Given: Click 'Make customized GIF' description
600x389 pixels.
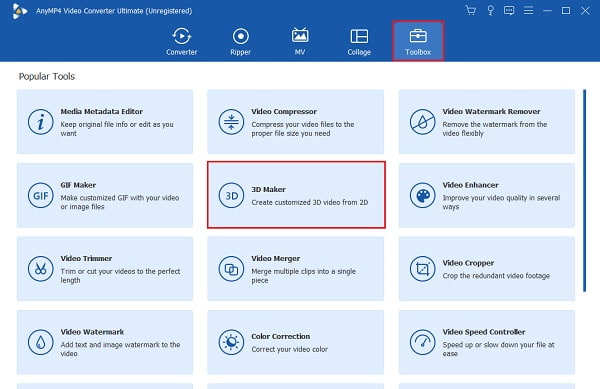Looking at the screenshot, I should 120,202.
